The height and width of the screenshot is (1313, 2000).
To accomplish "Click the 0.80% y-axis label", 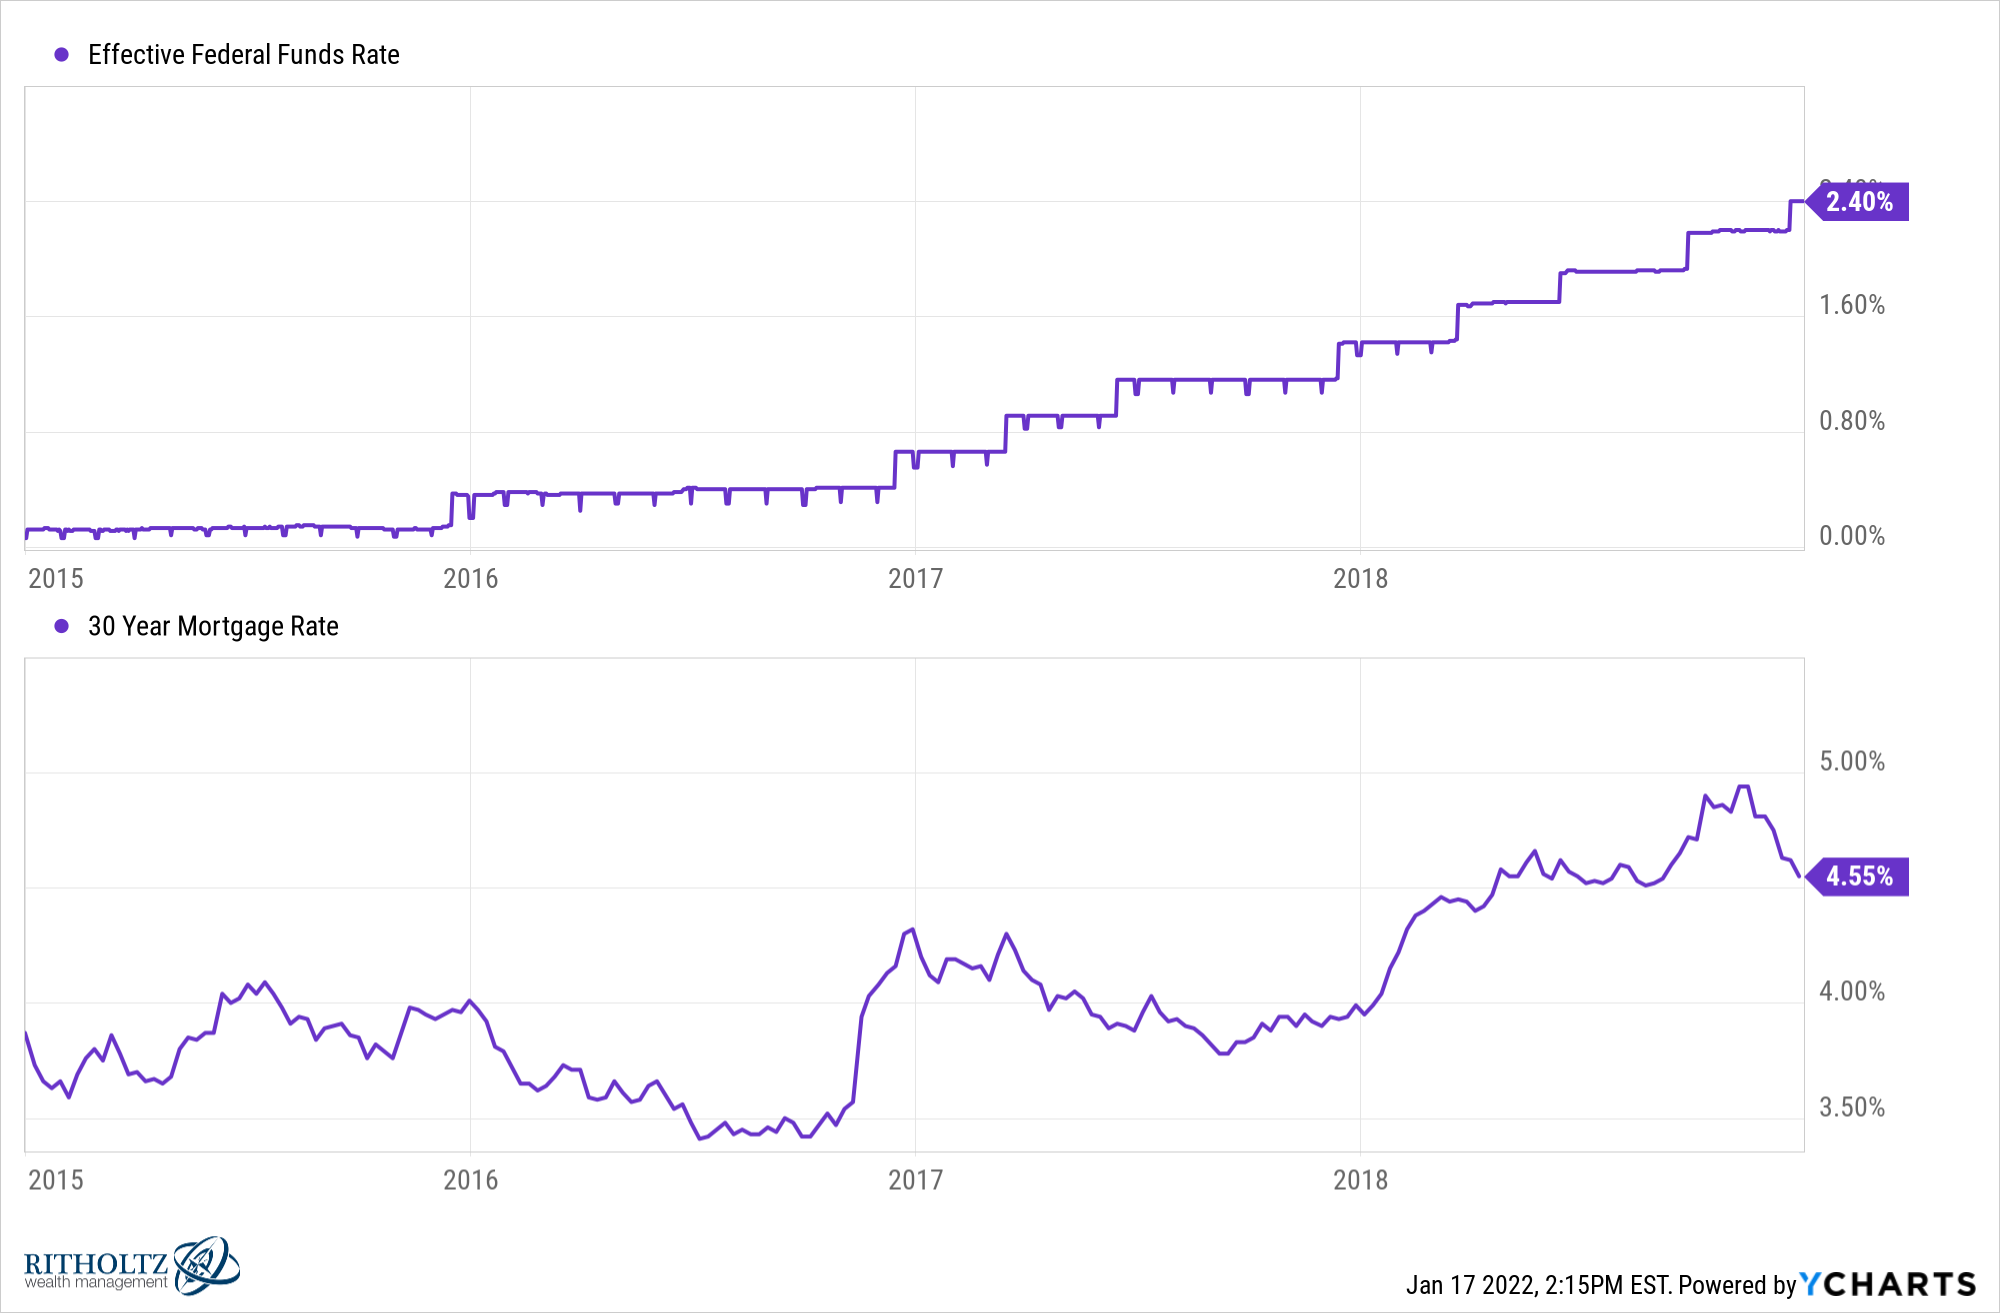I will click(x=1852, y=421).
